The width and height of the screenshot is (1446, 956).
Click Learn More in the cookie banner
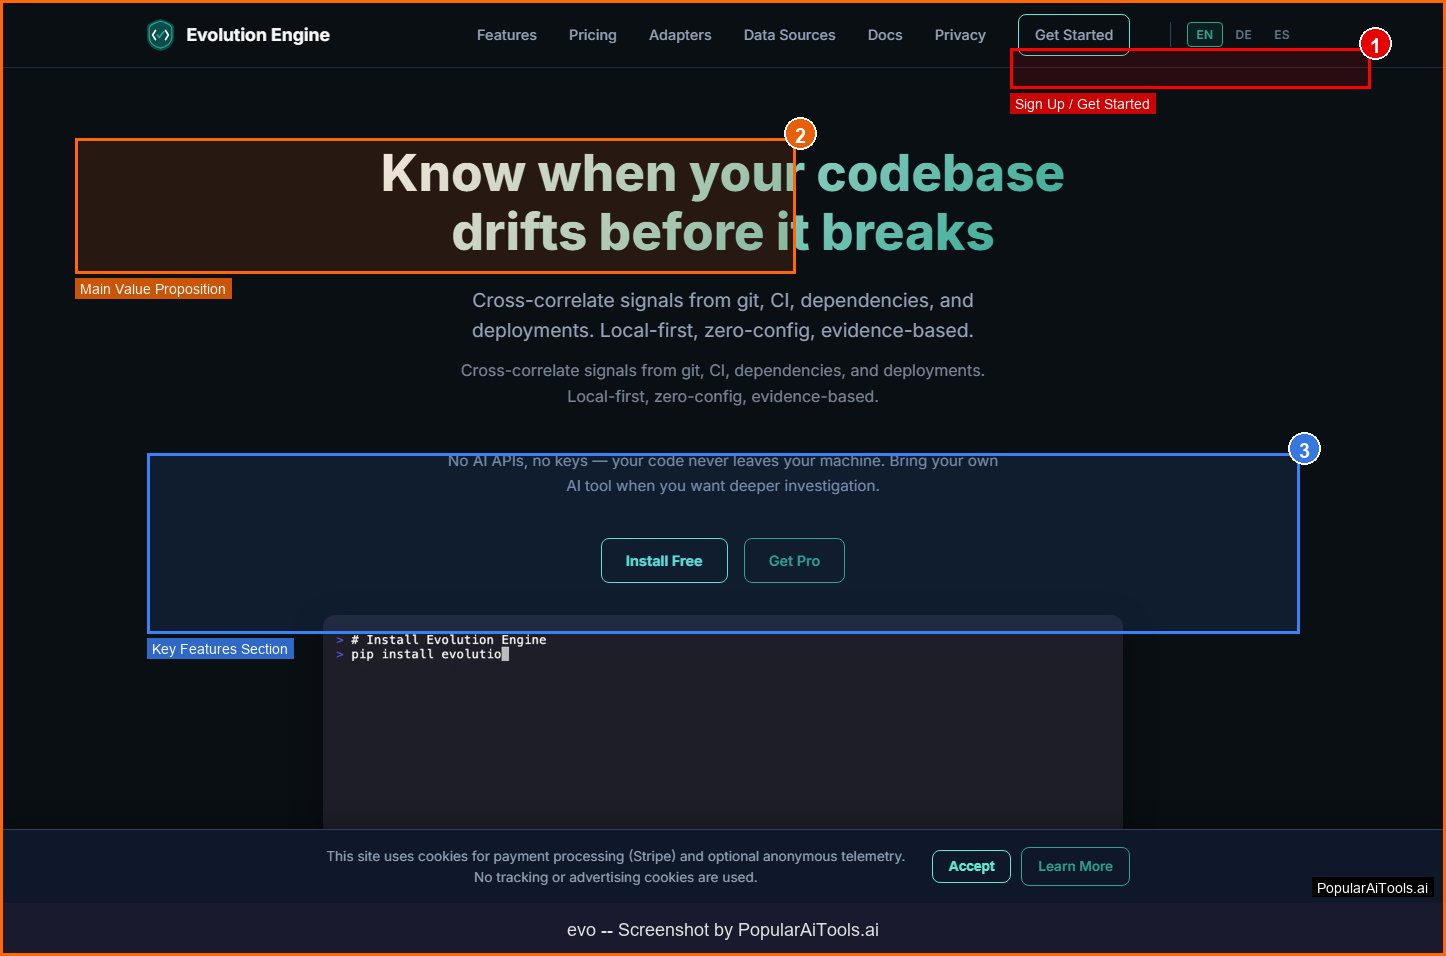pyautogui.click(x=1075, y=866)
